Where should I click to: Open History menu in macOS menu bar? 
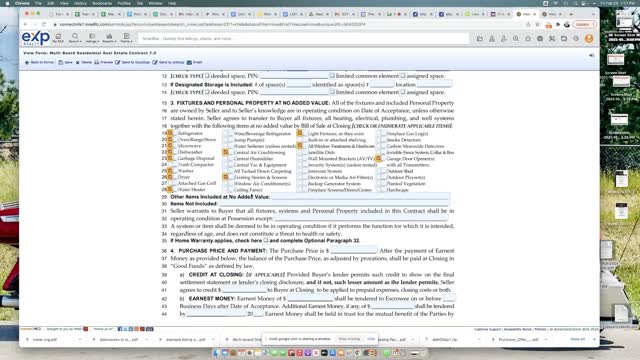tap(80, 3)
